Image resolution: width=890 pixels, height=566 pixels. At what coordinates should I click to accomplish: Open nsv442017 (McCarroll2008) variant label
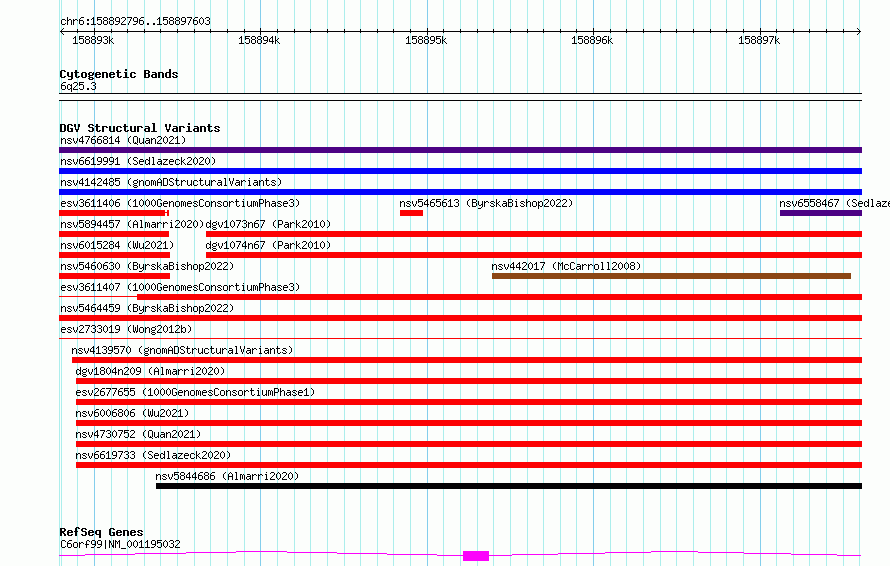[x=566, y=266]
